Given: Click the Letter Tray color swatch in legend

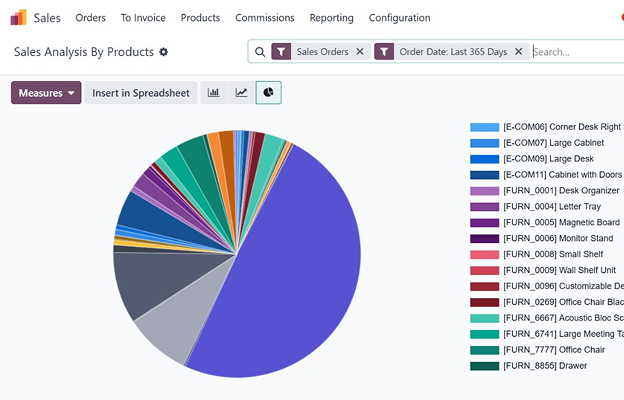Looking at the screenshot, I should pyautogui.click(x=484, y=207).
